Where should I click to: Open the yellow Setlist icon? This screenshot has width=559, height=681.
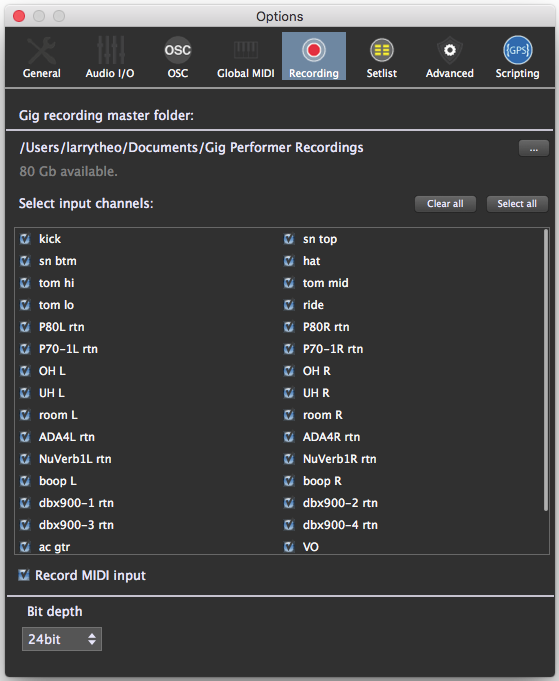[x=381, y=50]
